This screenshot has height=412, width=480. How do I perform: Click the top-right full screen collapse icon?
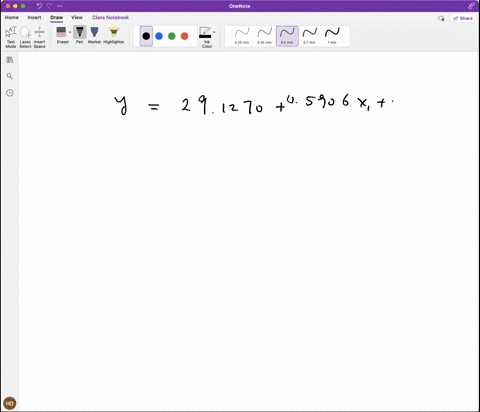point(471,6)
